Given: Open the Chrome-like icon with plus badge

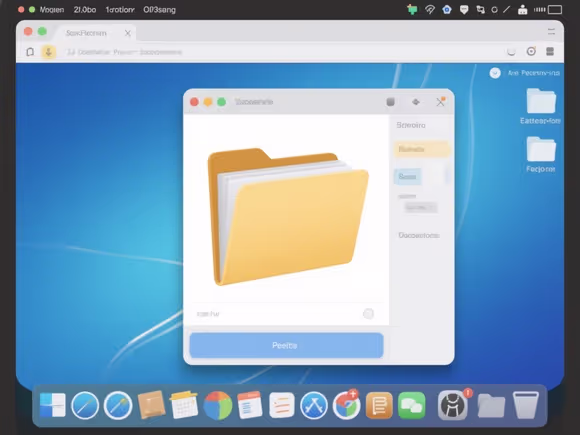Looking at the screenshot, I should [347, 405].
